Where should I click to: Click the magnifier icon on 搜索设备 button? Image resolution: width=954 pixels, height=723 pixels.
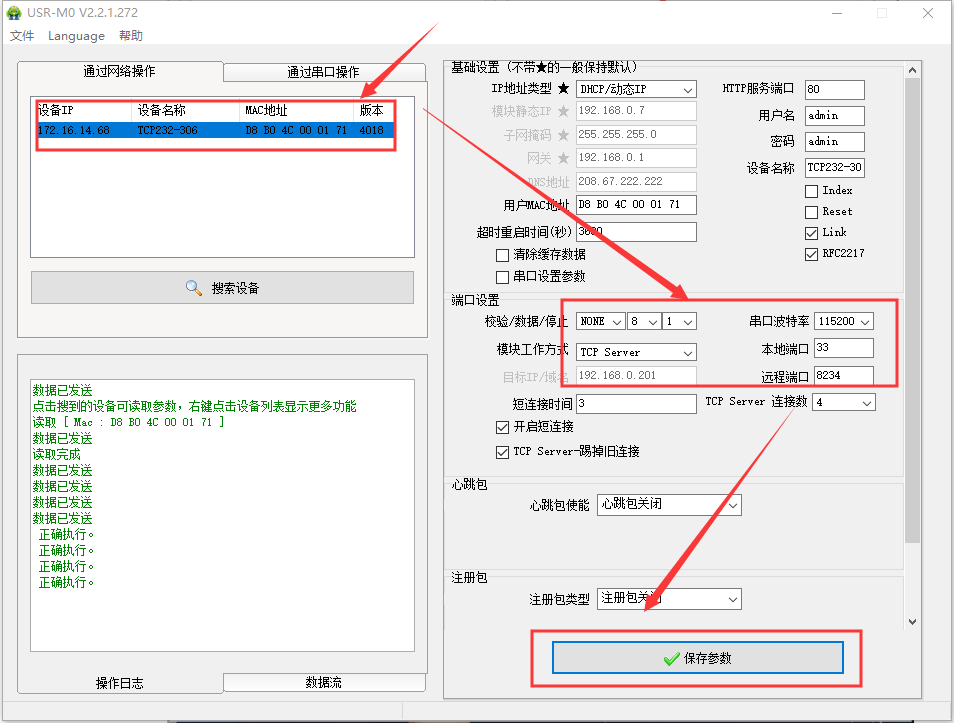click(x=194, y=288)
